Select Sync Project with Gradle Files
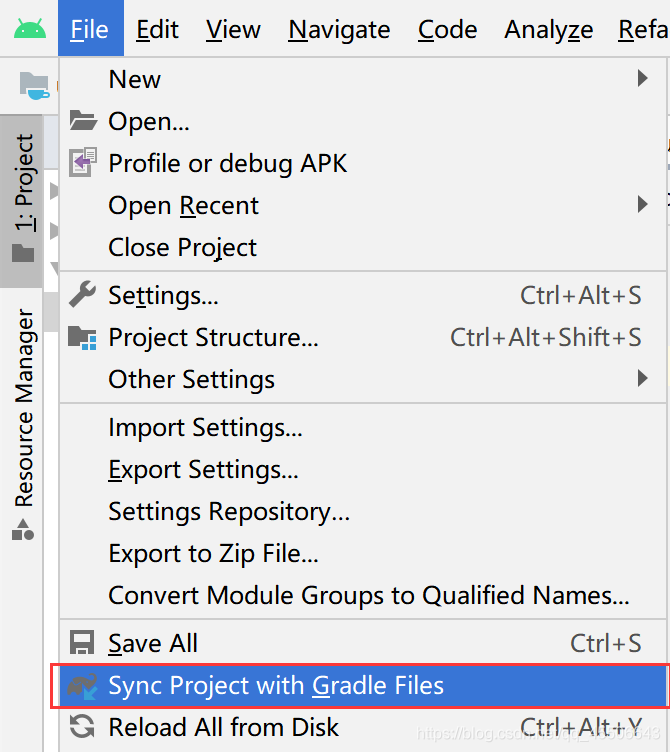670x752 pixels. point(363,685)
